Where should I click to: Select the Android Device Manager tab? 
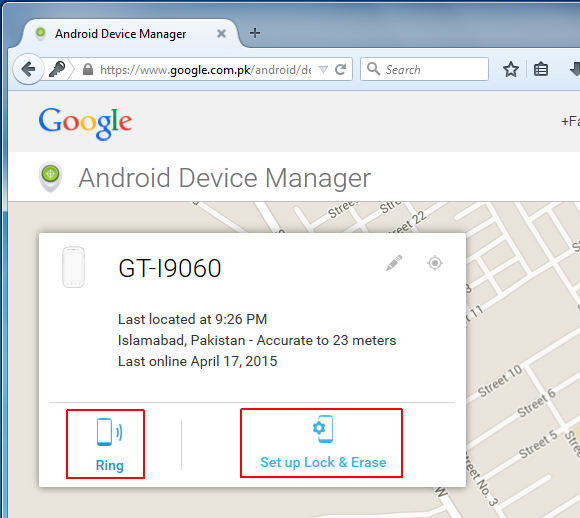click(x=129, y=34)
